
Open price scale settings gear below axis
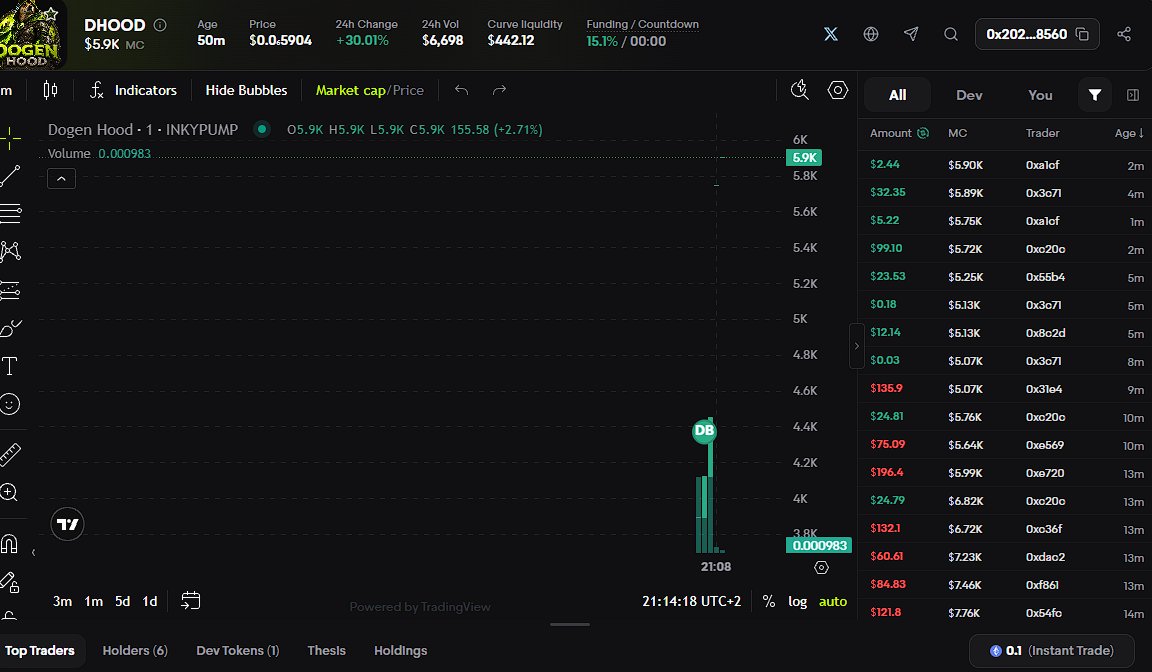click(821, 568)
